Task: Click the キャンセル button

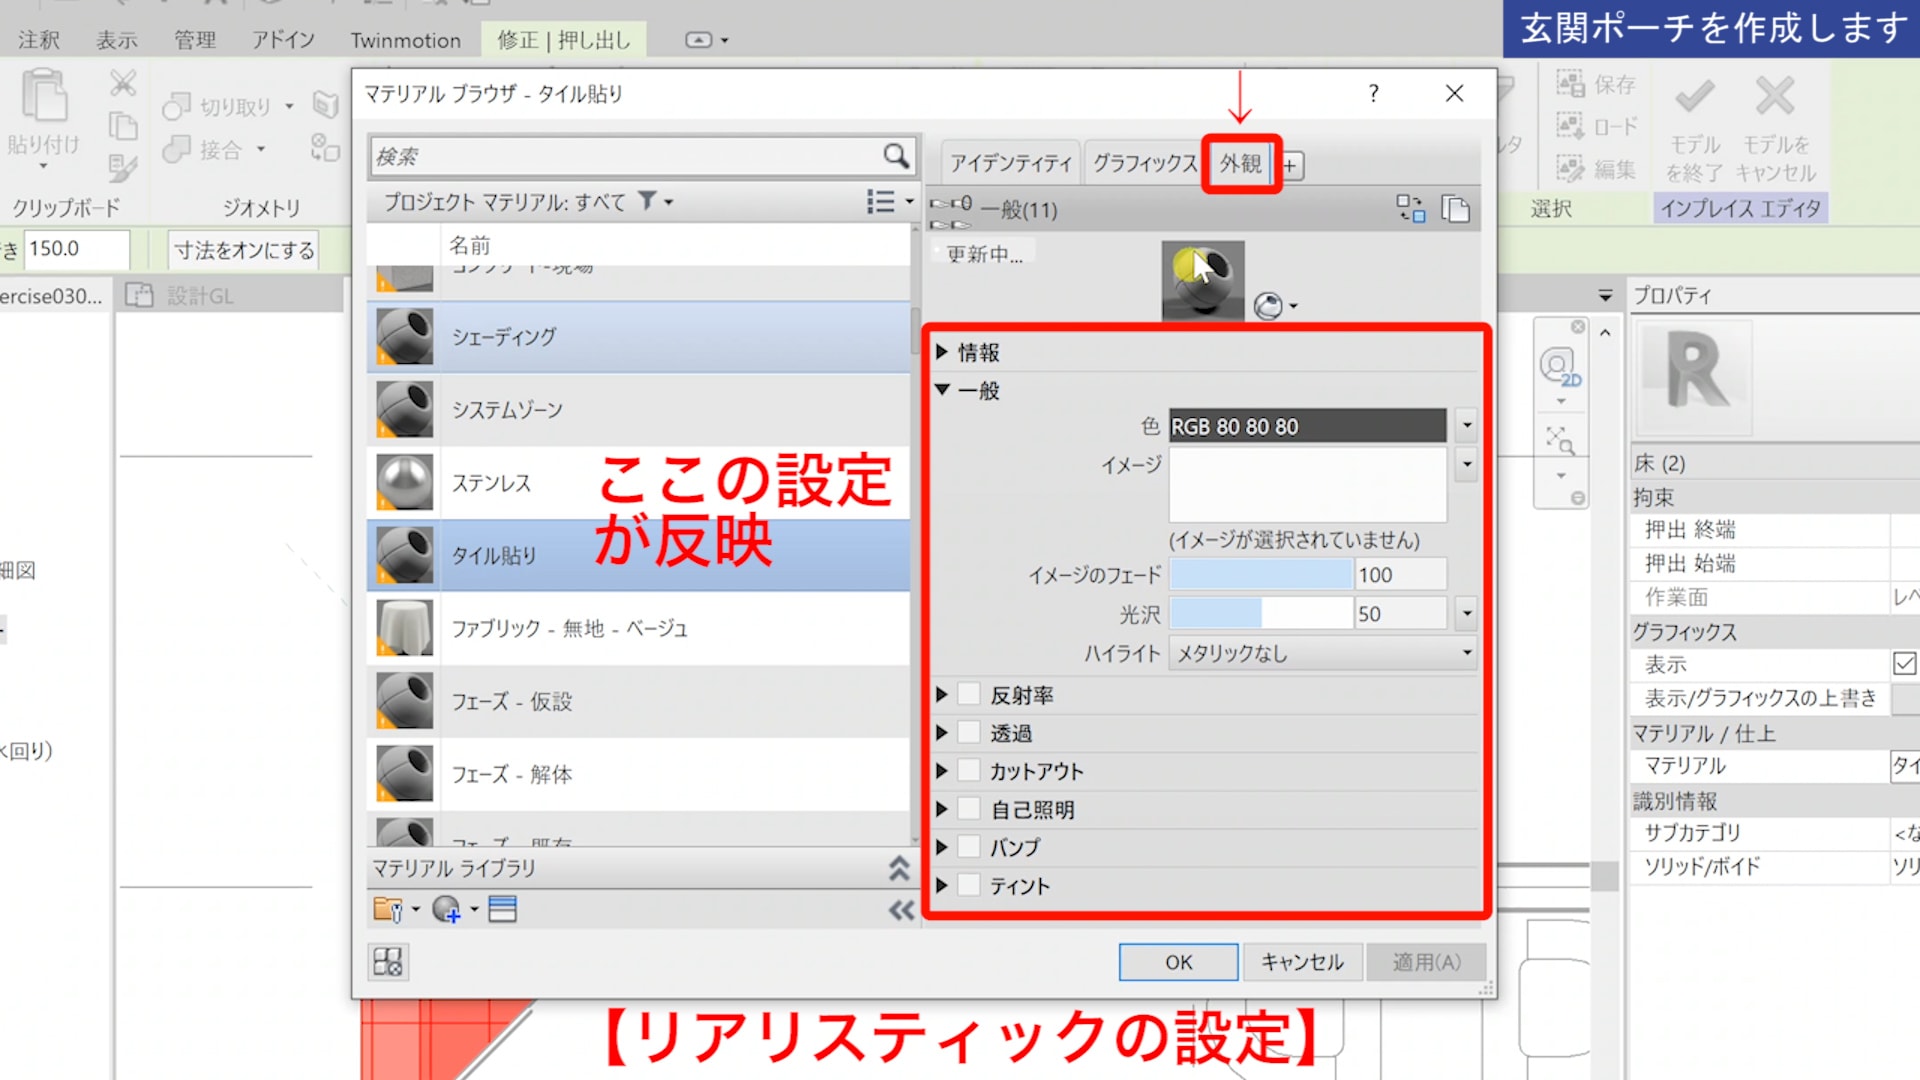Action: click(x=1301, y=962)
